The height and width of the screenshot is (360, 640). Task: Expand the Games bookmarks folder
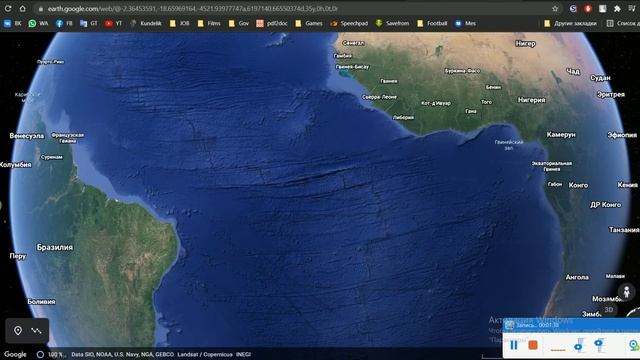tap(309, 24)
